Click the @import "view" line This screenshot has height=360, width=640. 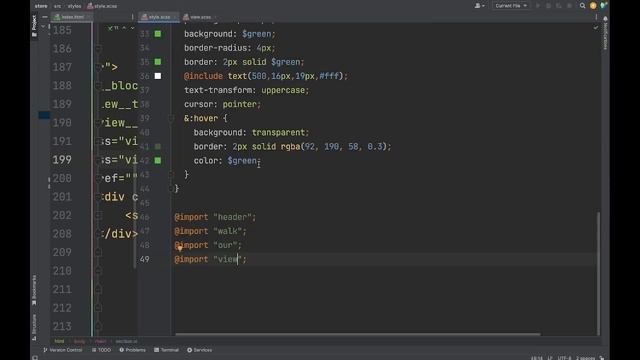point(211,259)
